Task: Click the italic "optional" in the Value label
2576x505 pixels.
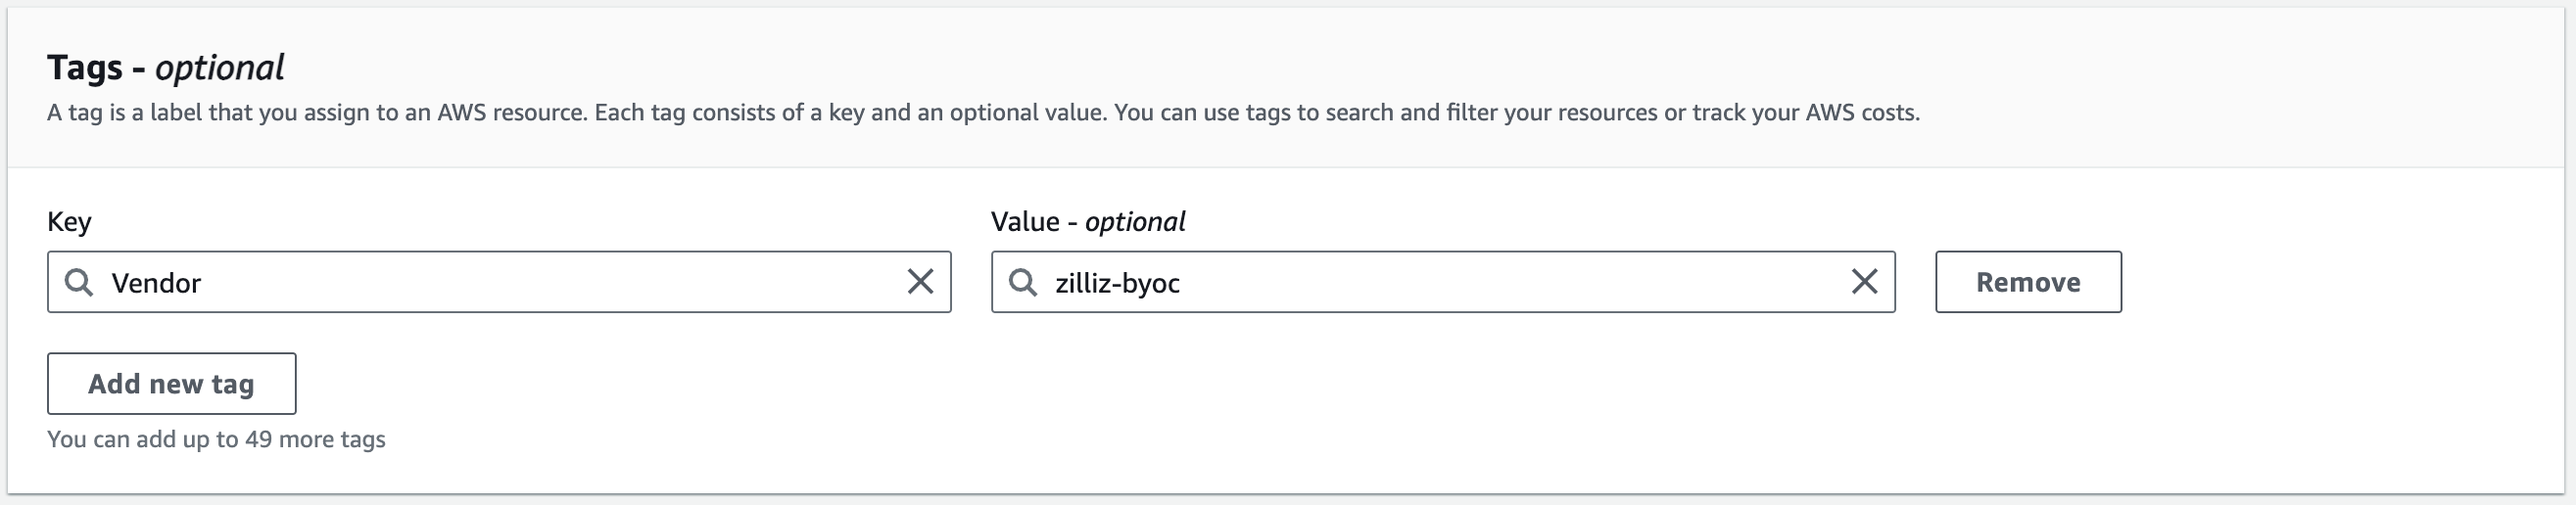Action: coord(1135,222)
